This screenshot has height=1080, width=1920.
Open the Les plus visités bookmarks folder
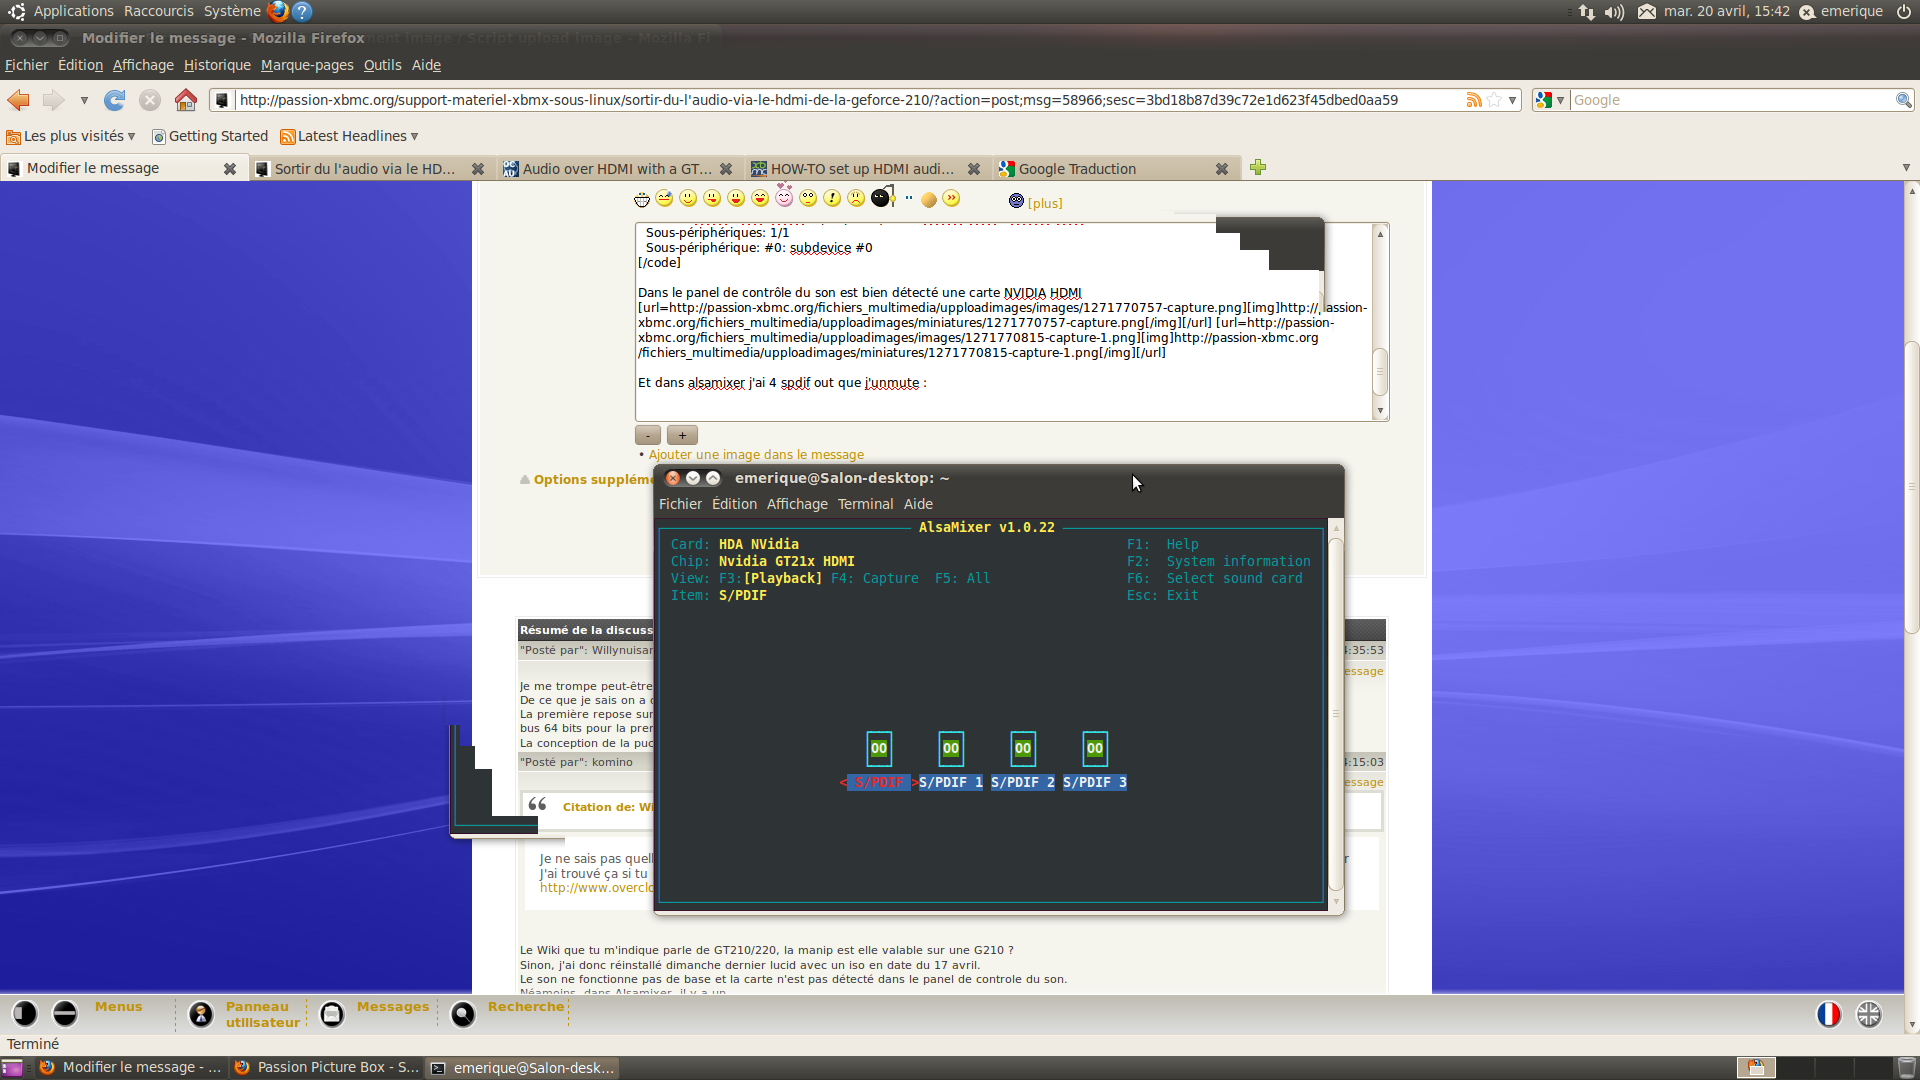tap(71, 136)
